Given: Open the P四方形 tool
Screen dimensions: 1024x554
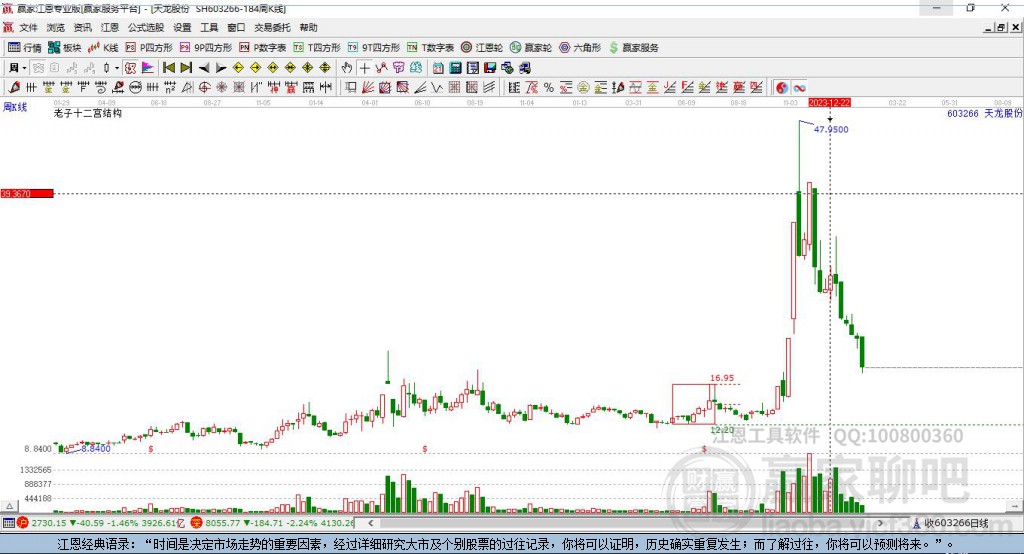Looking at the screenshot, I should [149, 48].
